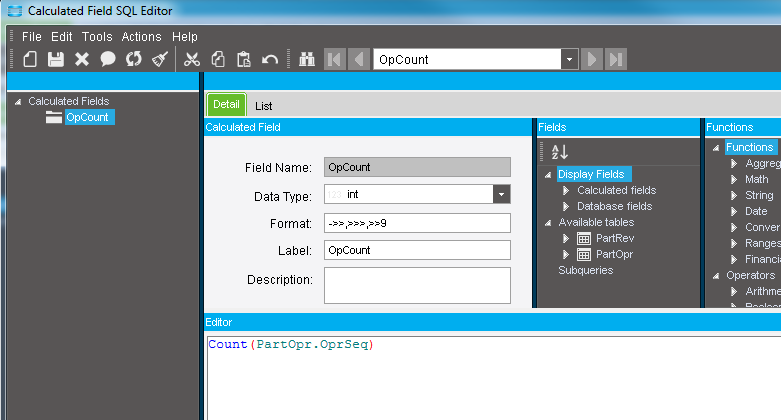Go to the previous record arrow

pyautogui.click(x=359, y=59)
